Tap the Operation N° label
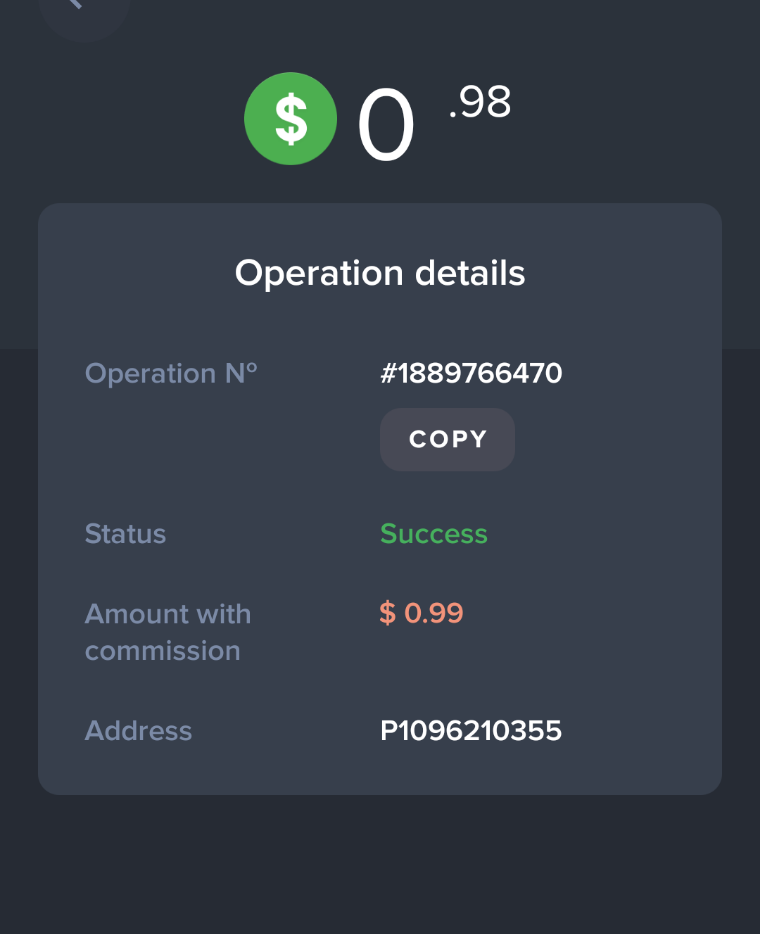The width and height of the screenshot is (760, 934). pyautogui.click(x=171, y=374)
